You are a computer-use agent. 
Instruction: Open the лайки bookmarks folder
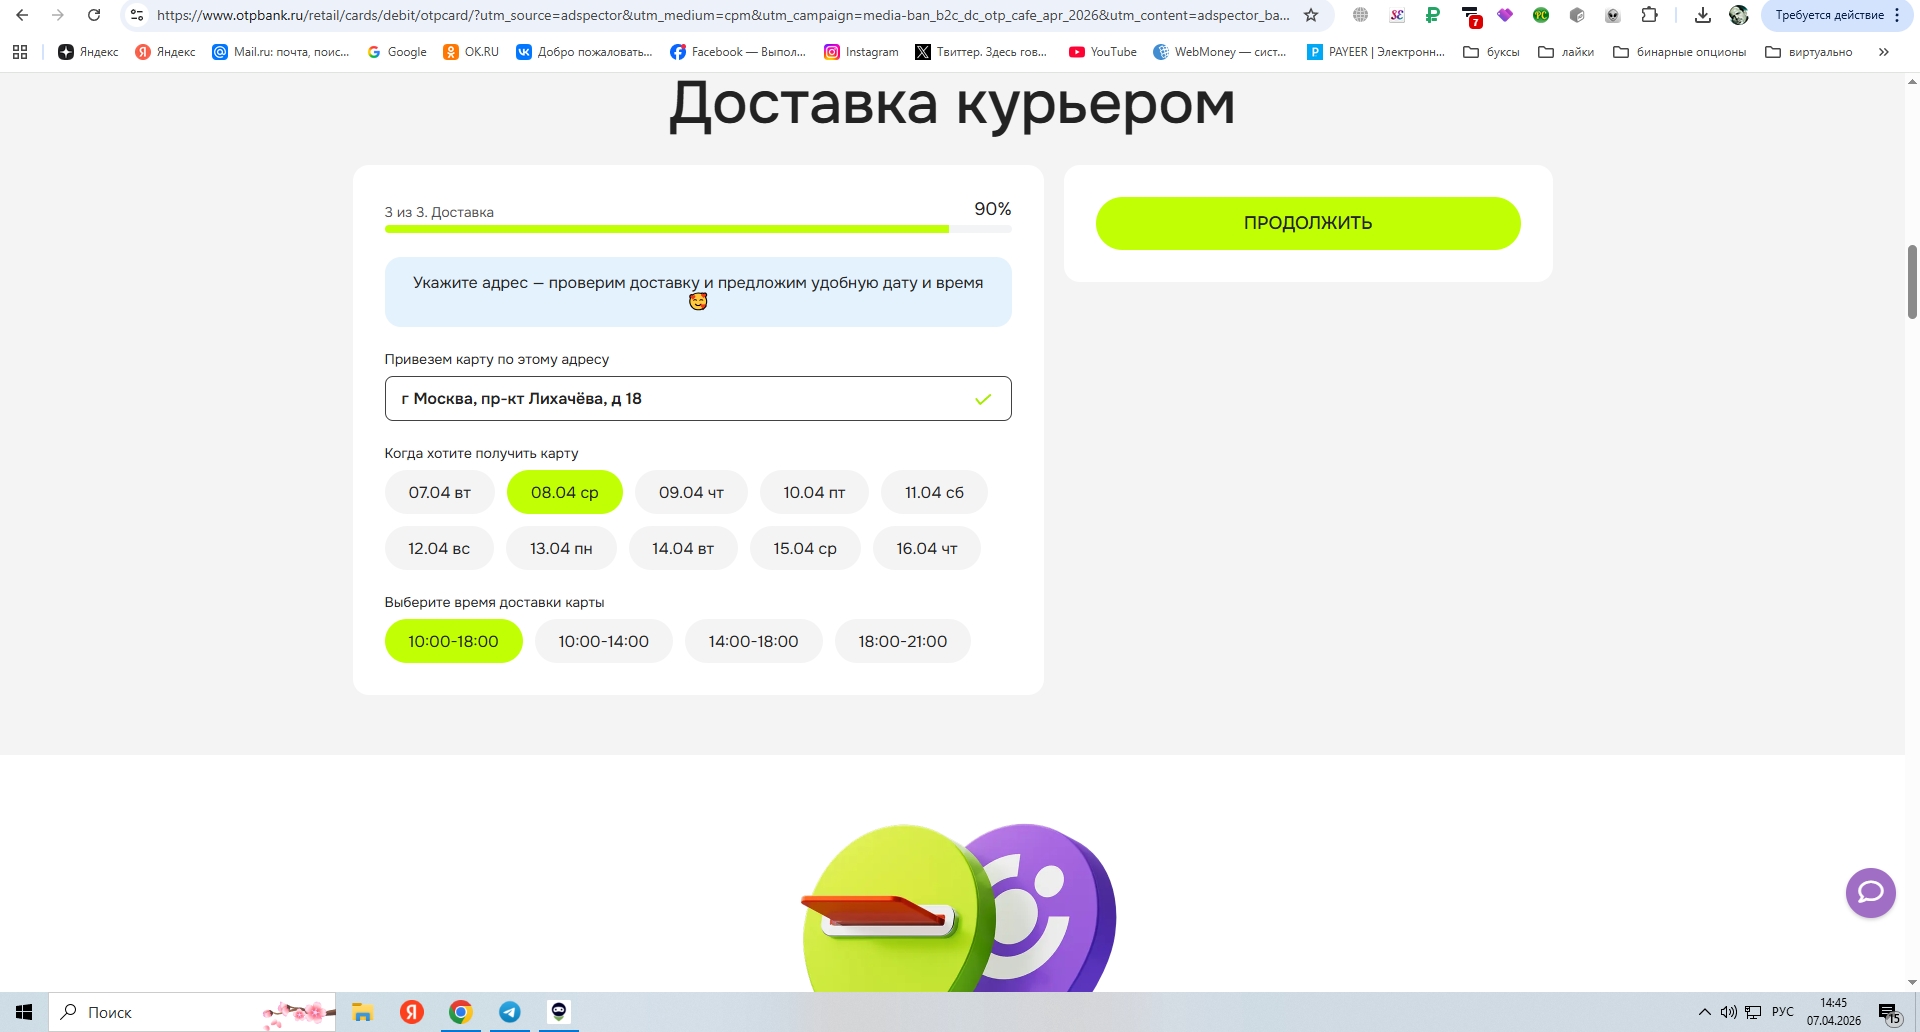pos(1566,52)
